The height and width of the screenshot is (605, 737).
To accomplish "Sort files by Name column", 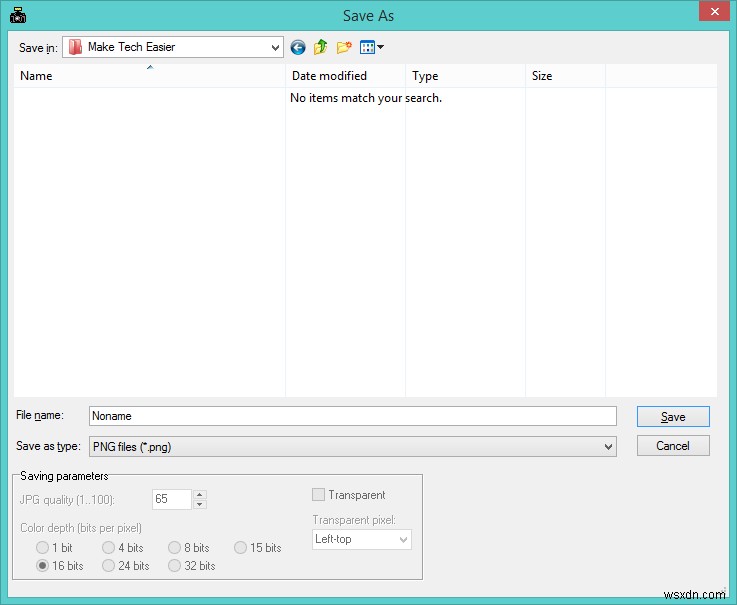I will (x=149, y=76).
